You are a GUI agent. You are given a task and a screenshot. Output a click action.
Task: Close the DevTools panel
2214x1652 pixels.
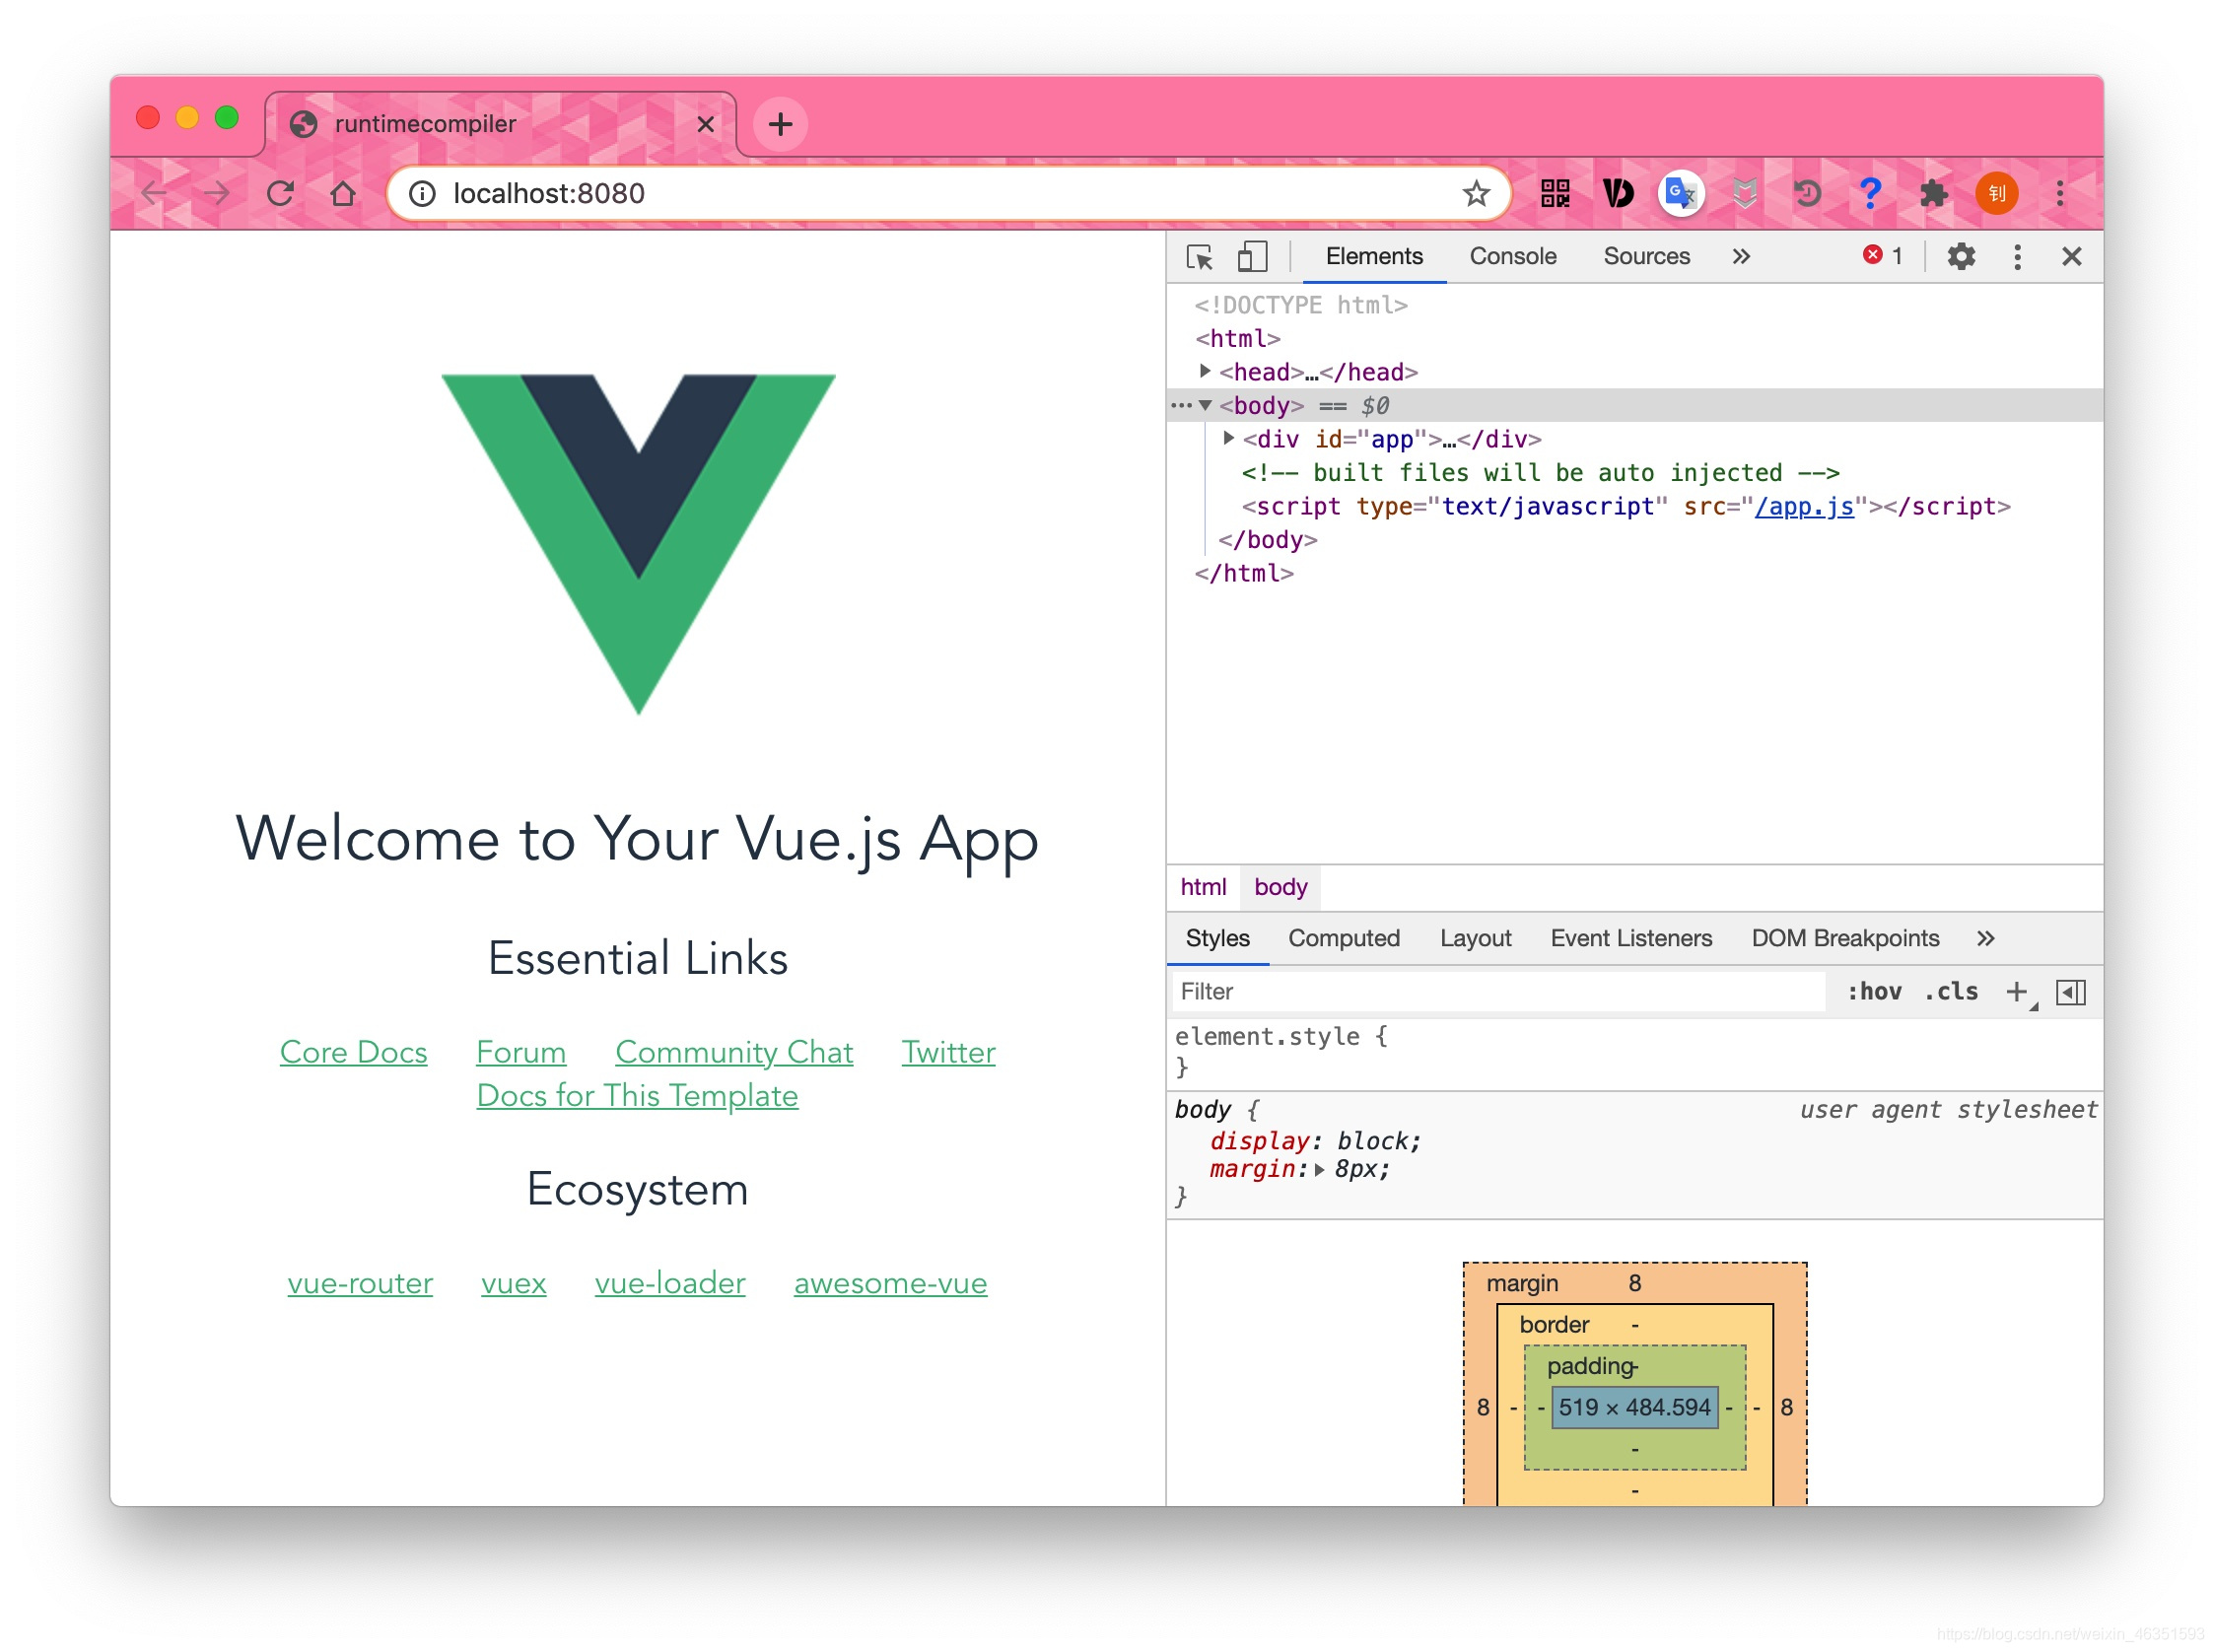[x=2071, y=257]
